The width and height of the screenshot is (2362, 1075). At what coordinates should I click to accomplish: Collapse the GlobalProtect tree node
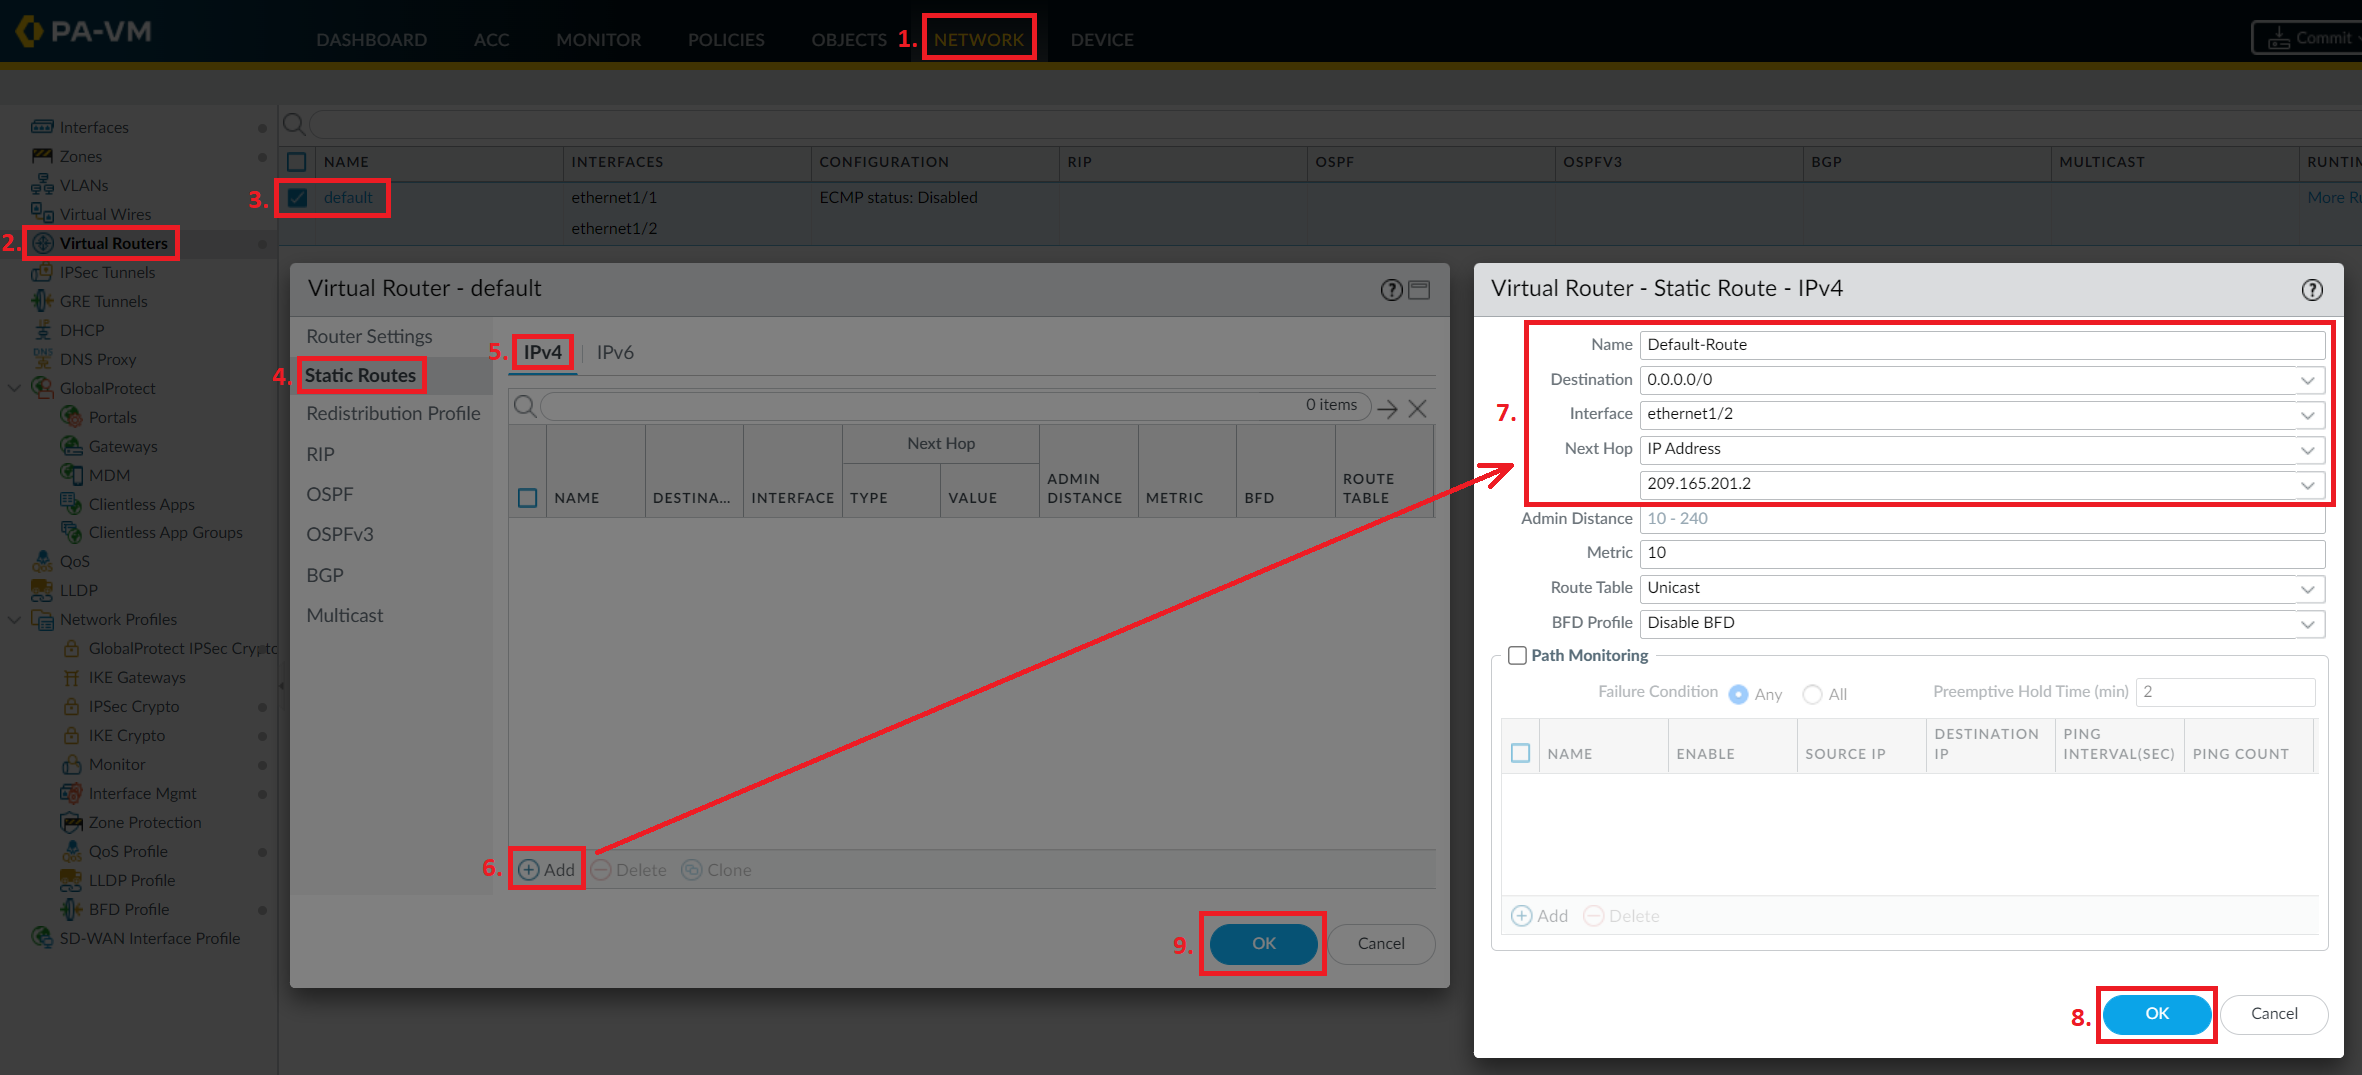[x=14, y=388]
